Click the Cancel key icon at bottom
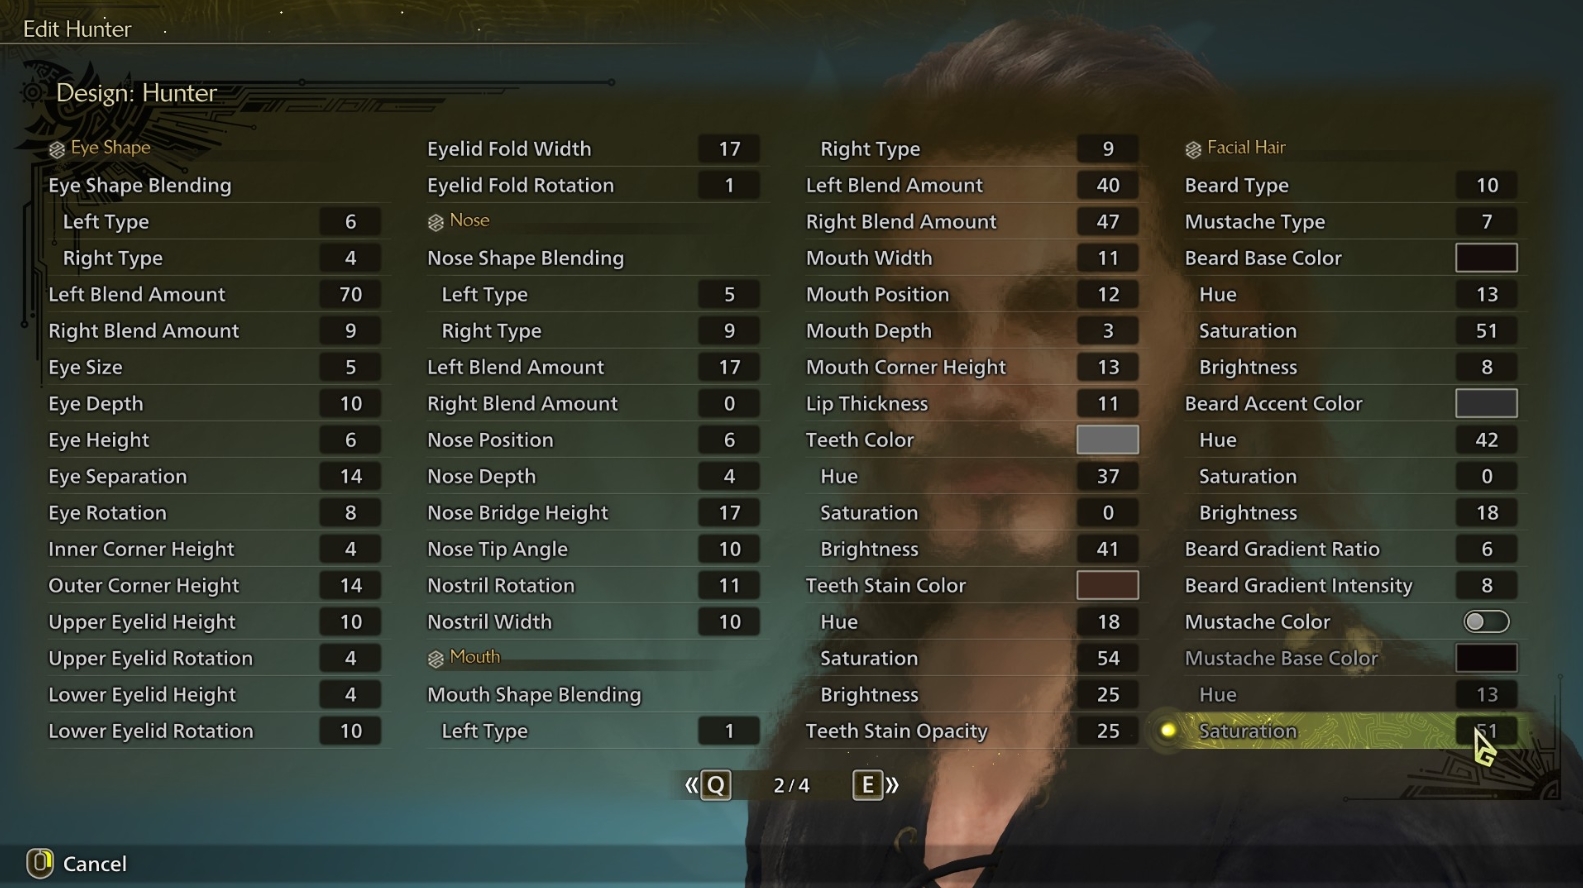1583x888 pixels. [x=39, y=863]
